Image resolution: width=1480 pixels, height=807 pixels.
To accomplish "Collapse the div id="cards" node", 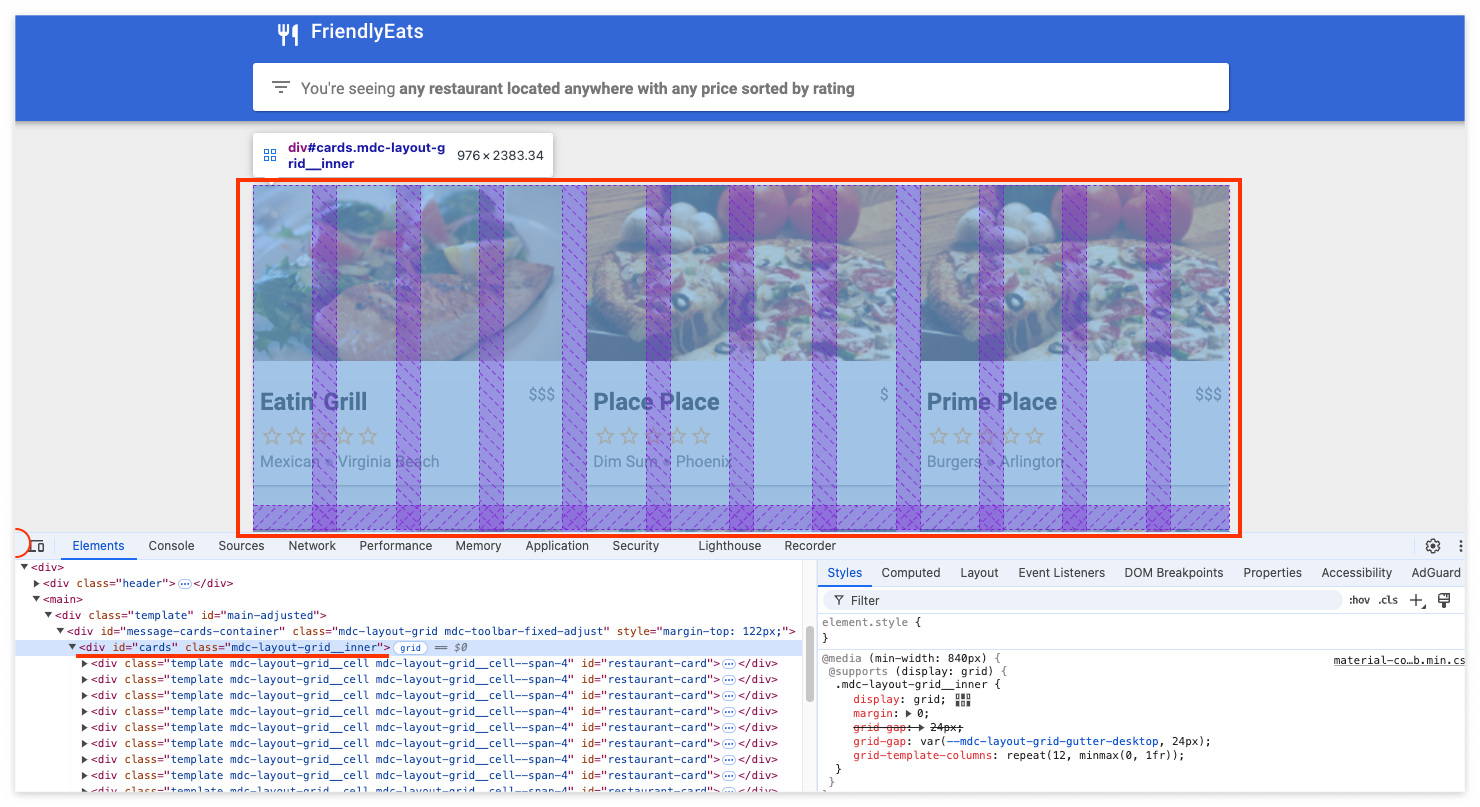I will (x=73, y=648).
